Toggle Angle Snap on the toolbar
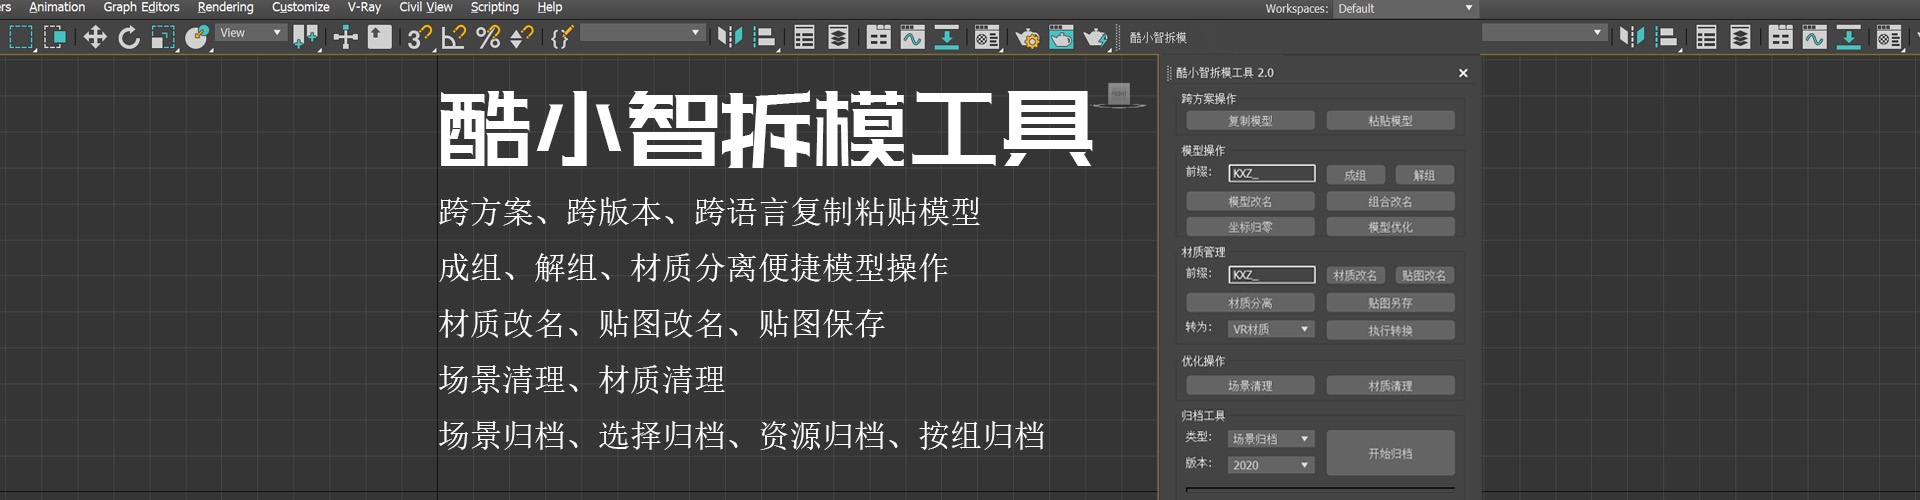This screenshot has width=1920, height=500. (454, 38)
